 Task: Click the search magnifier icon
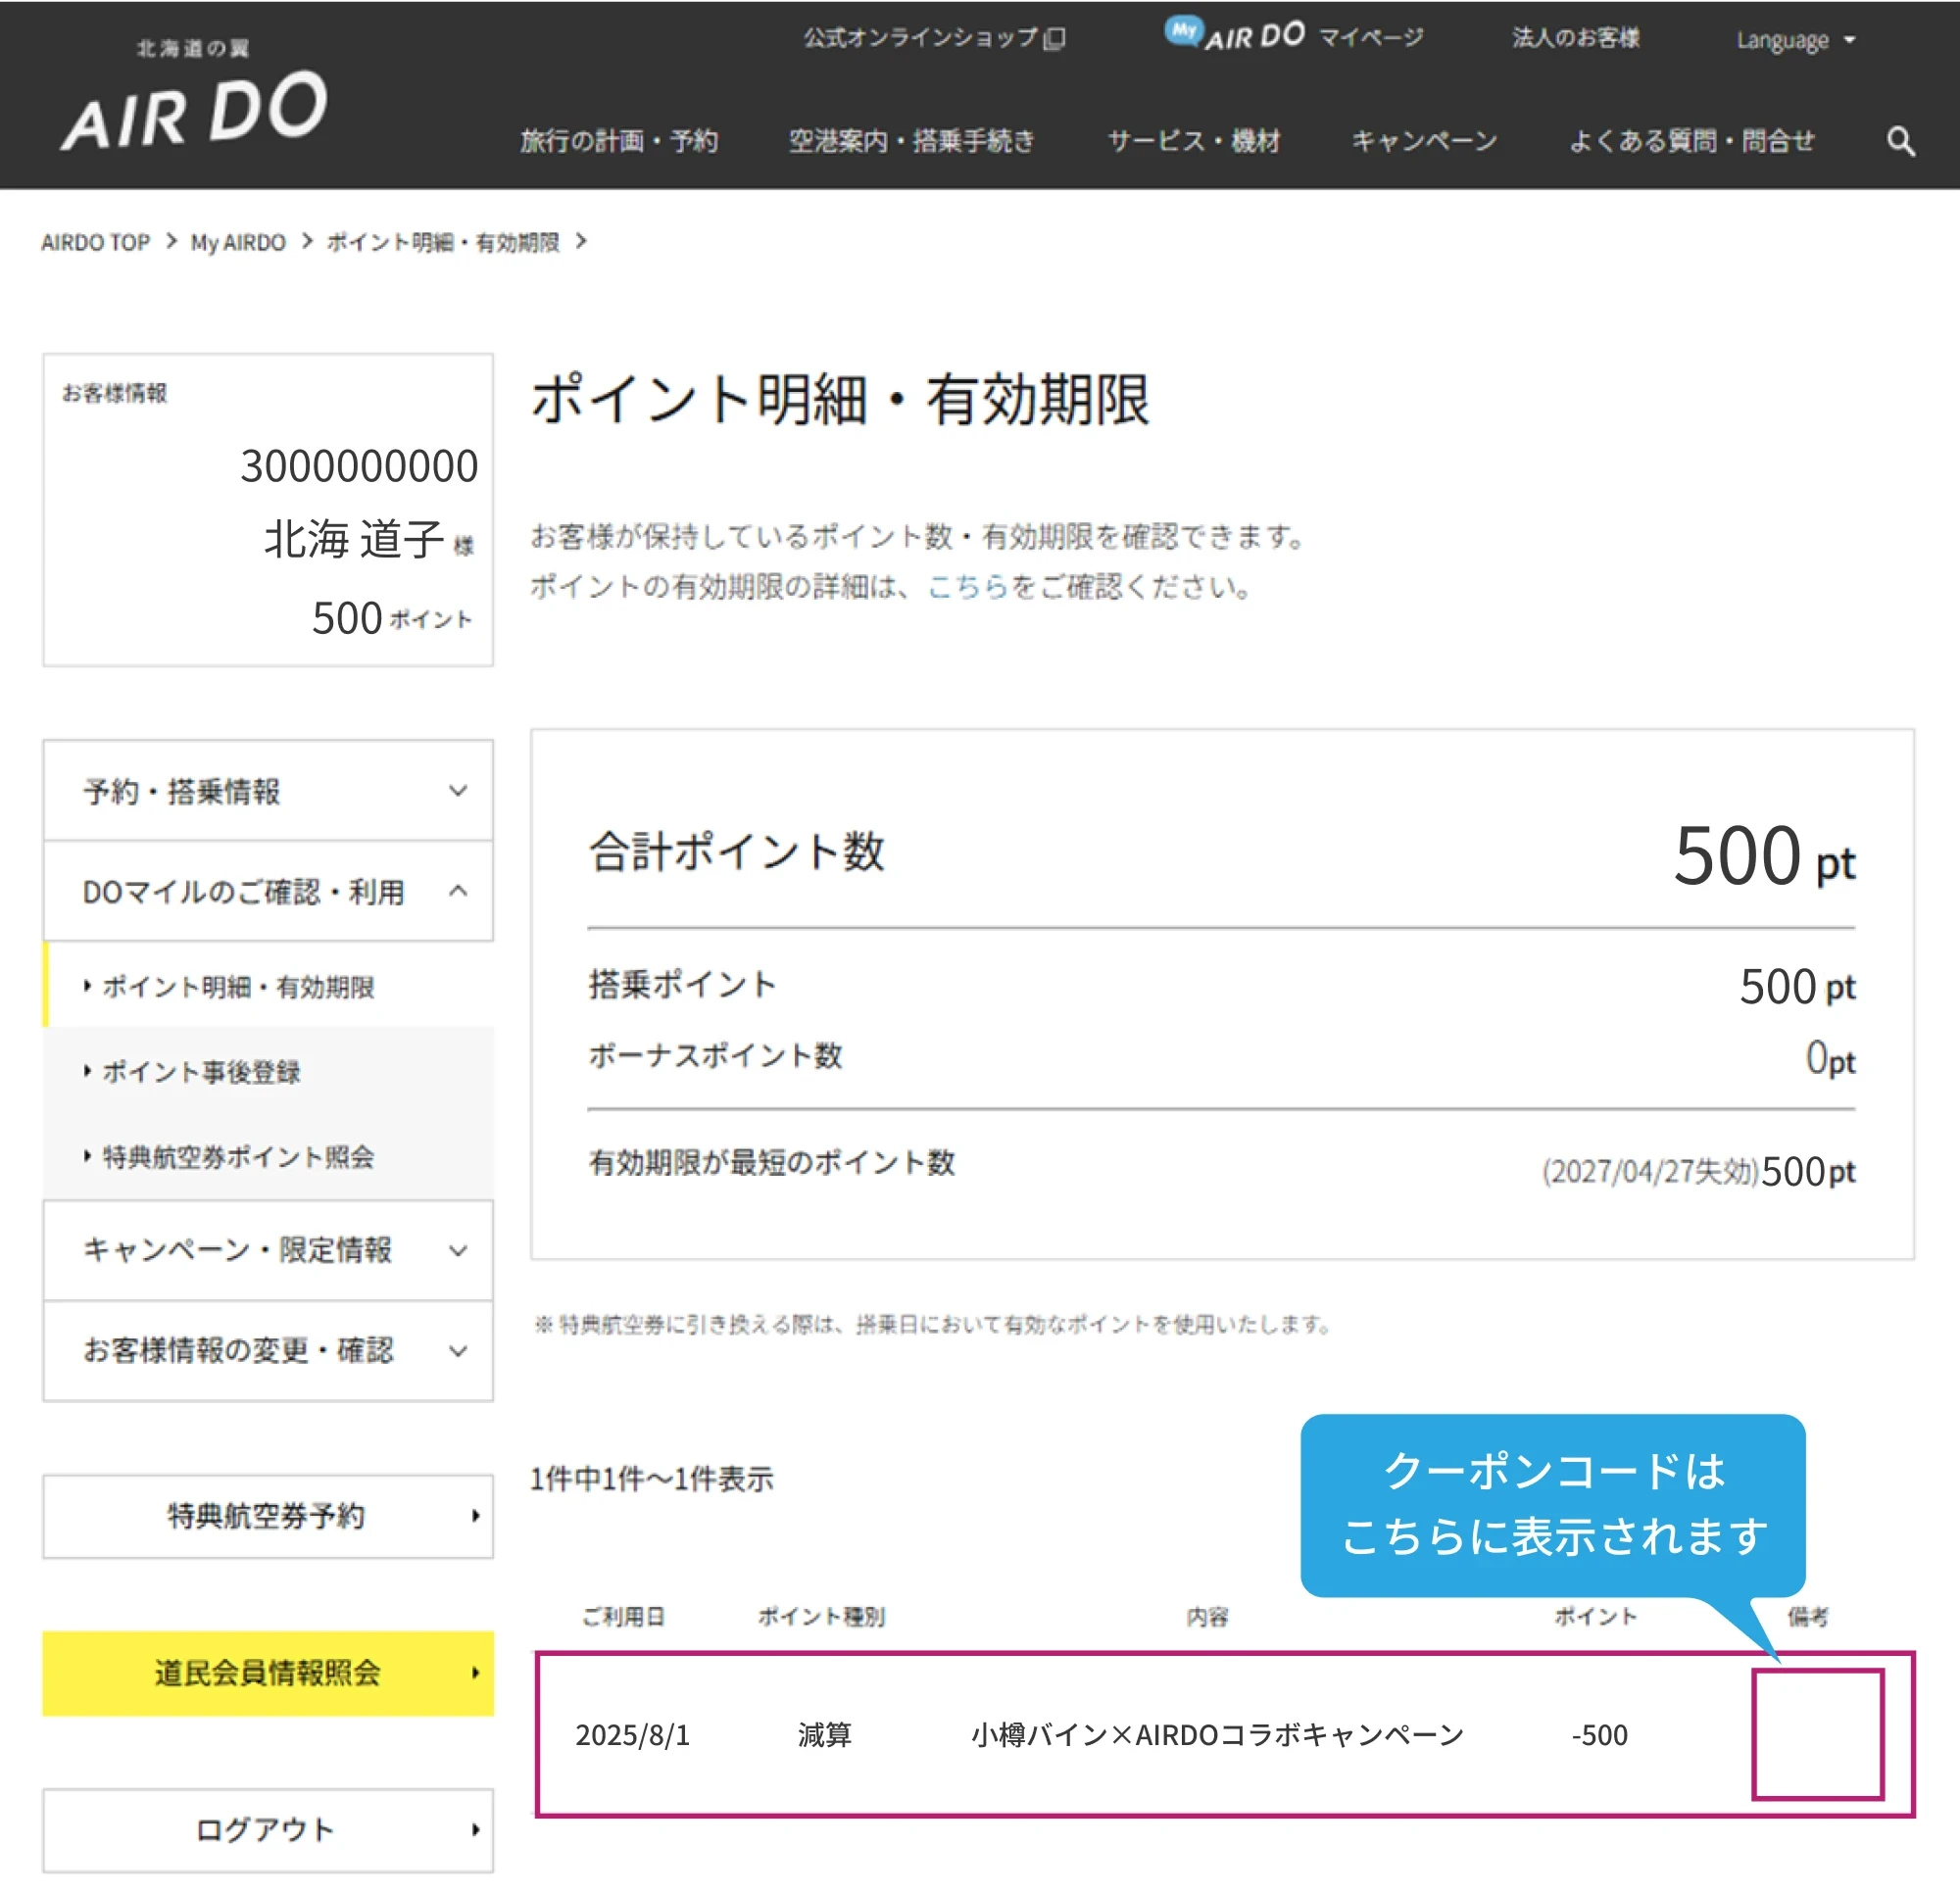pos(1900,141)
